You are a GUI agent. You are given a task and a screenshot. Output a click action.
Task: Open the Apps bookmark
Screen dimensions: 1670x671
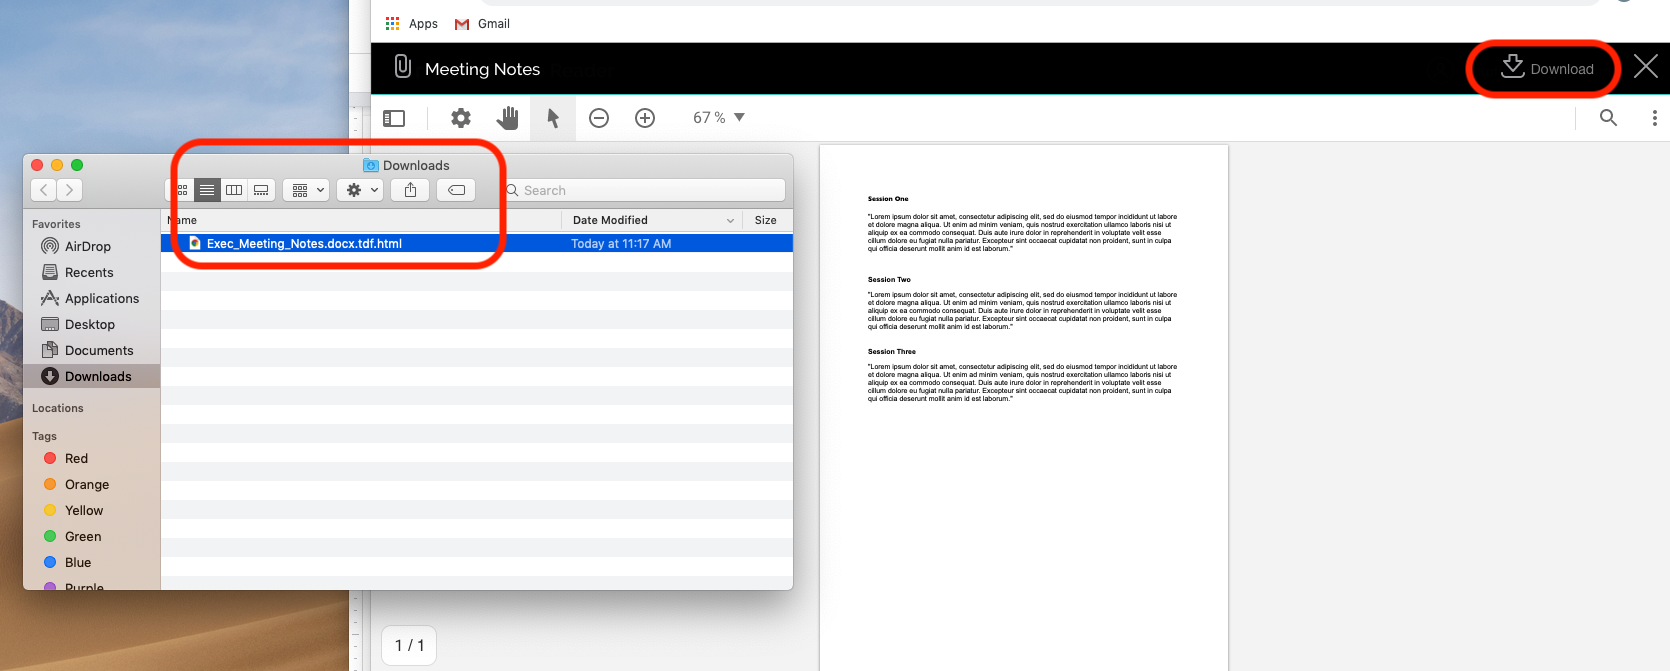click(x=412, y=23)
